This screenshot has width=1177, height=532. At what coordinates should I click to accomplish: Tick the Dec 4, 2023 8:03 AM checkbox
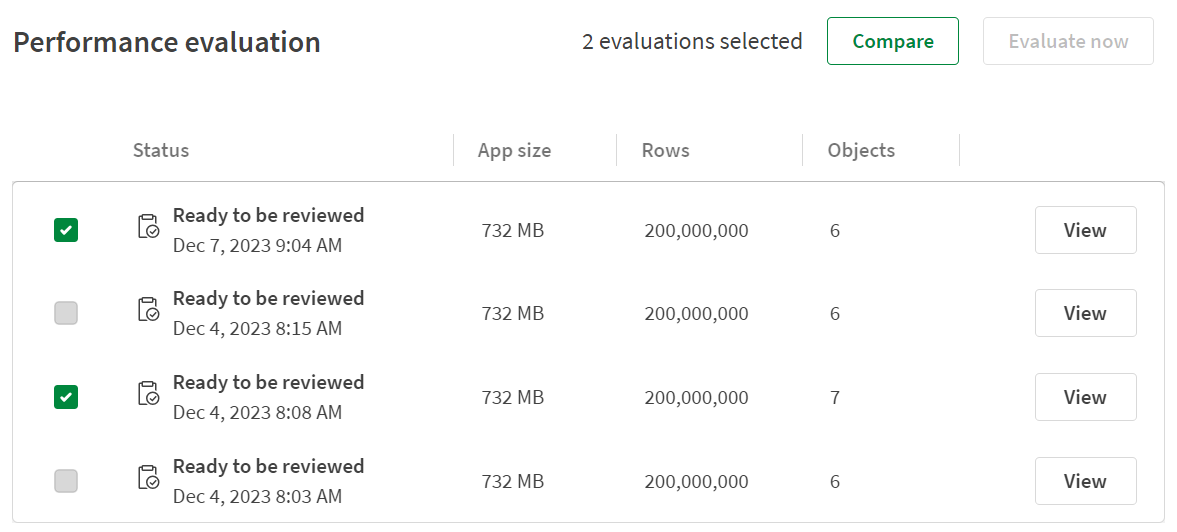pyautogui.click(x=66, y=482)
